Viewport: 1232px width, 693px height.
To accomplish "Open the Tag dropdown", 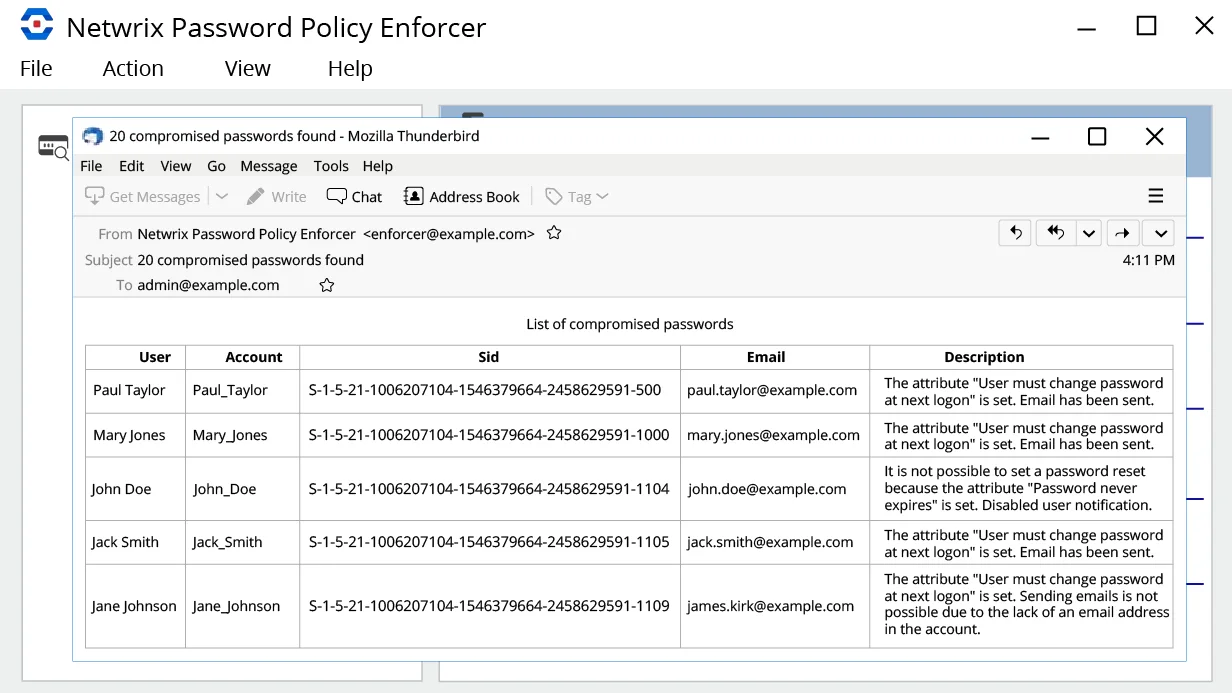I will 577,197.
